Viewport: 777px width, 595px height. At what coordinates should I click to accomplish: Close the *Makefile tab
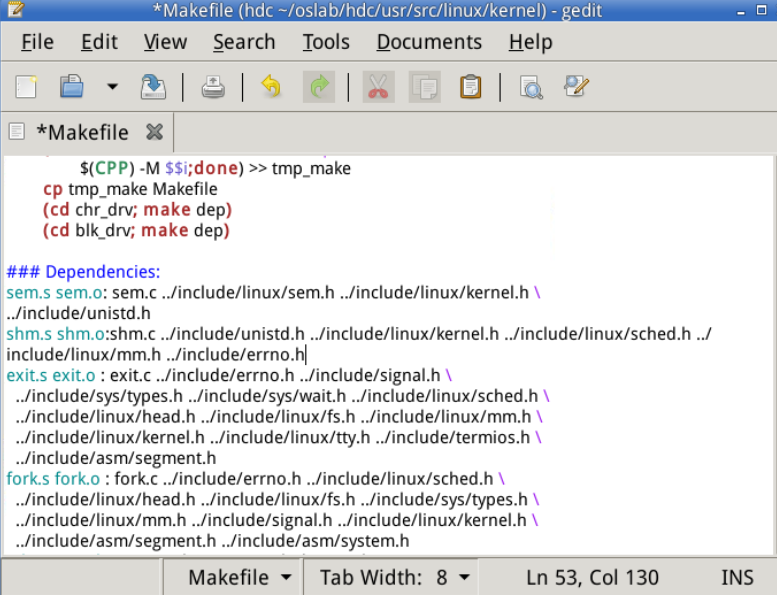click(x=153, y=132)
